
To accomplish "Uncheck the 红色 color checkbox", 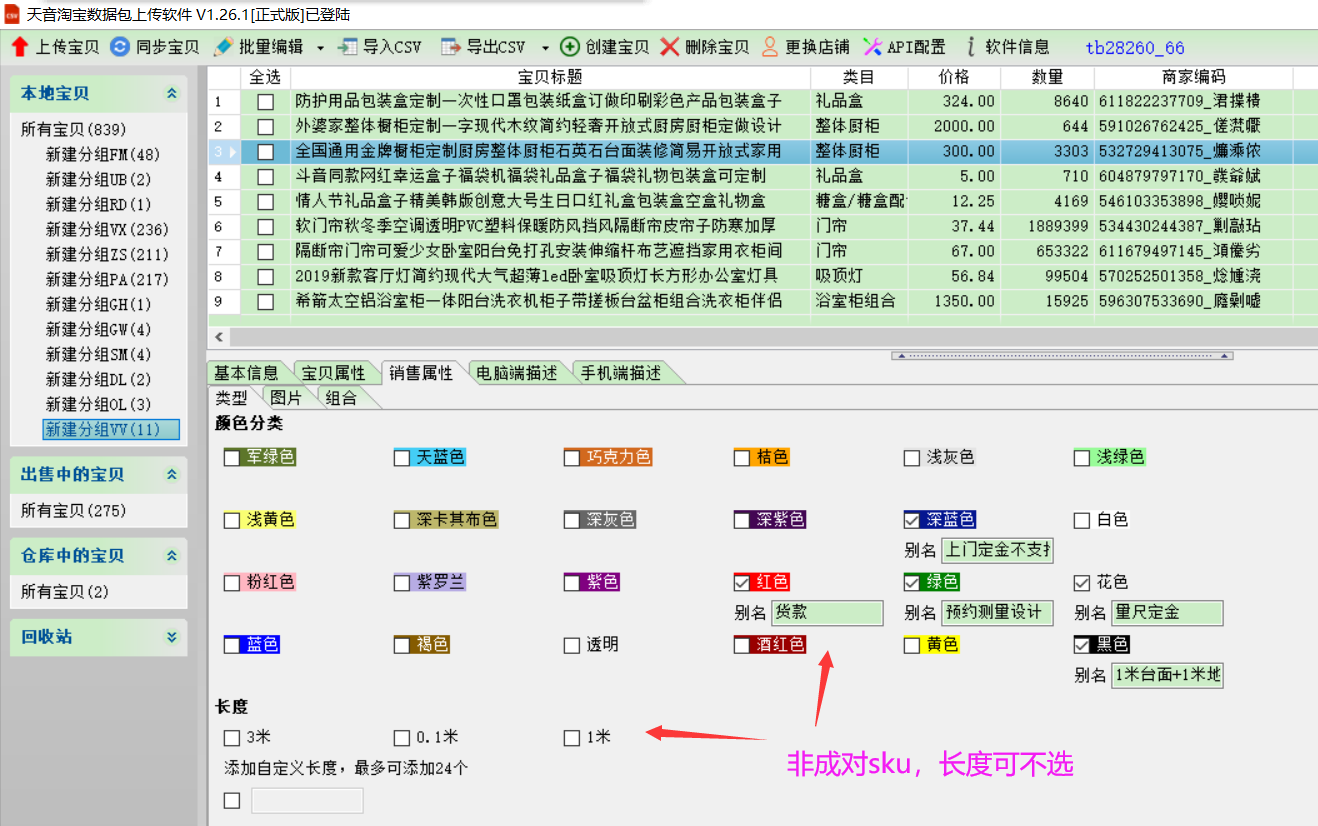I will [x=742, y=583].
